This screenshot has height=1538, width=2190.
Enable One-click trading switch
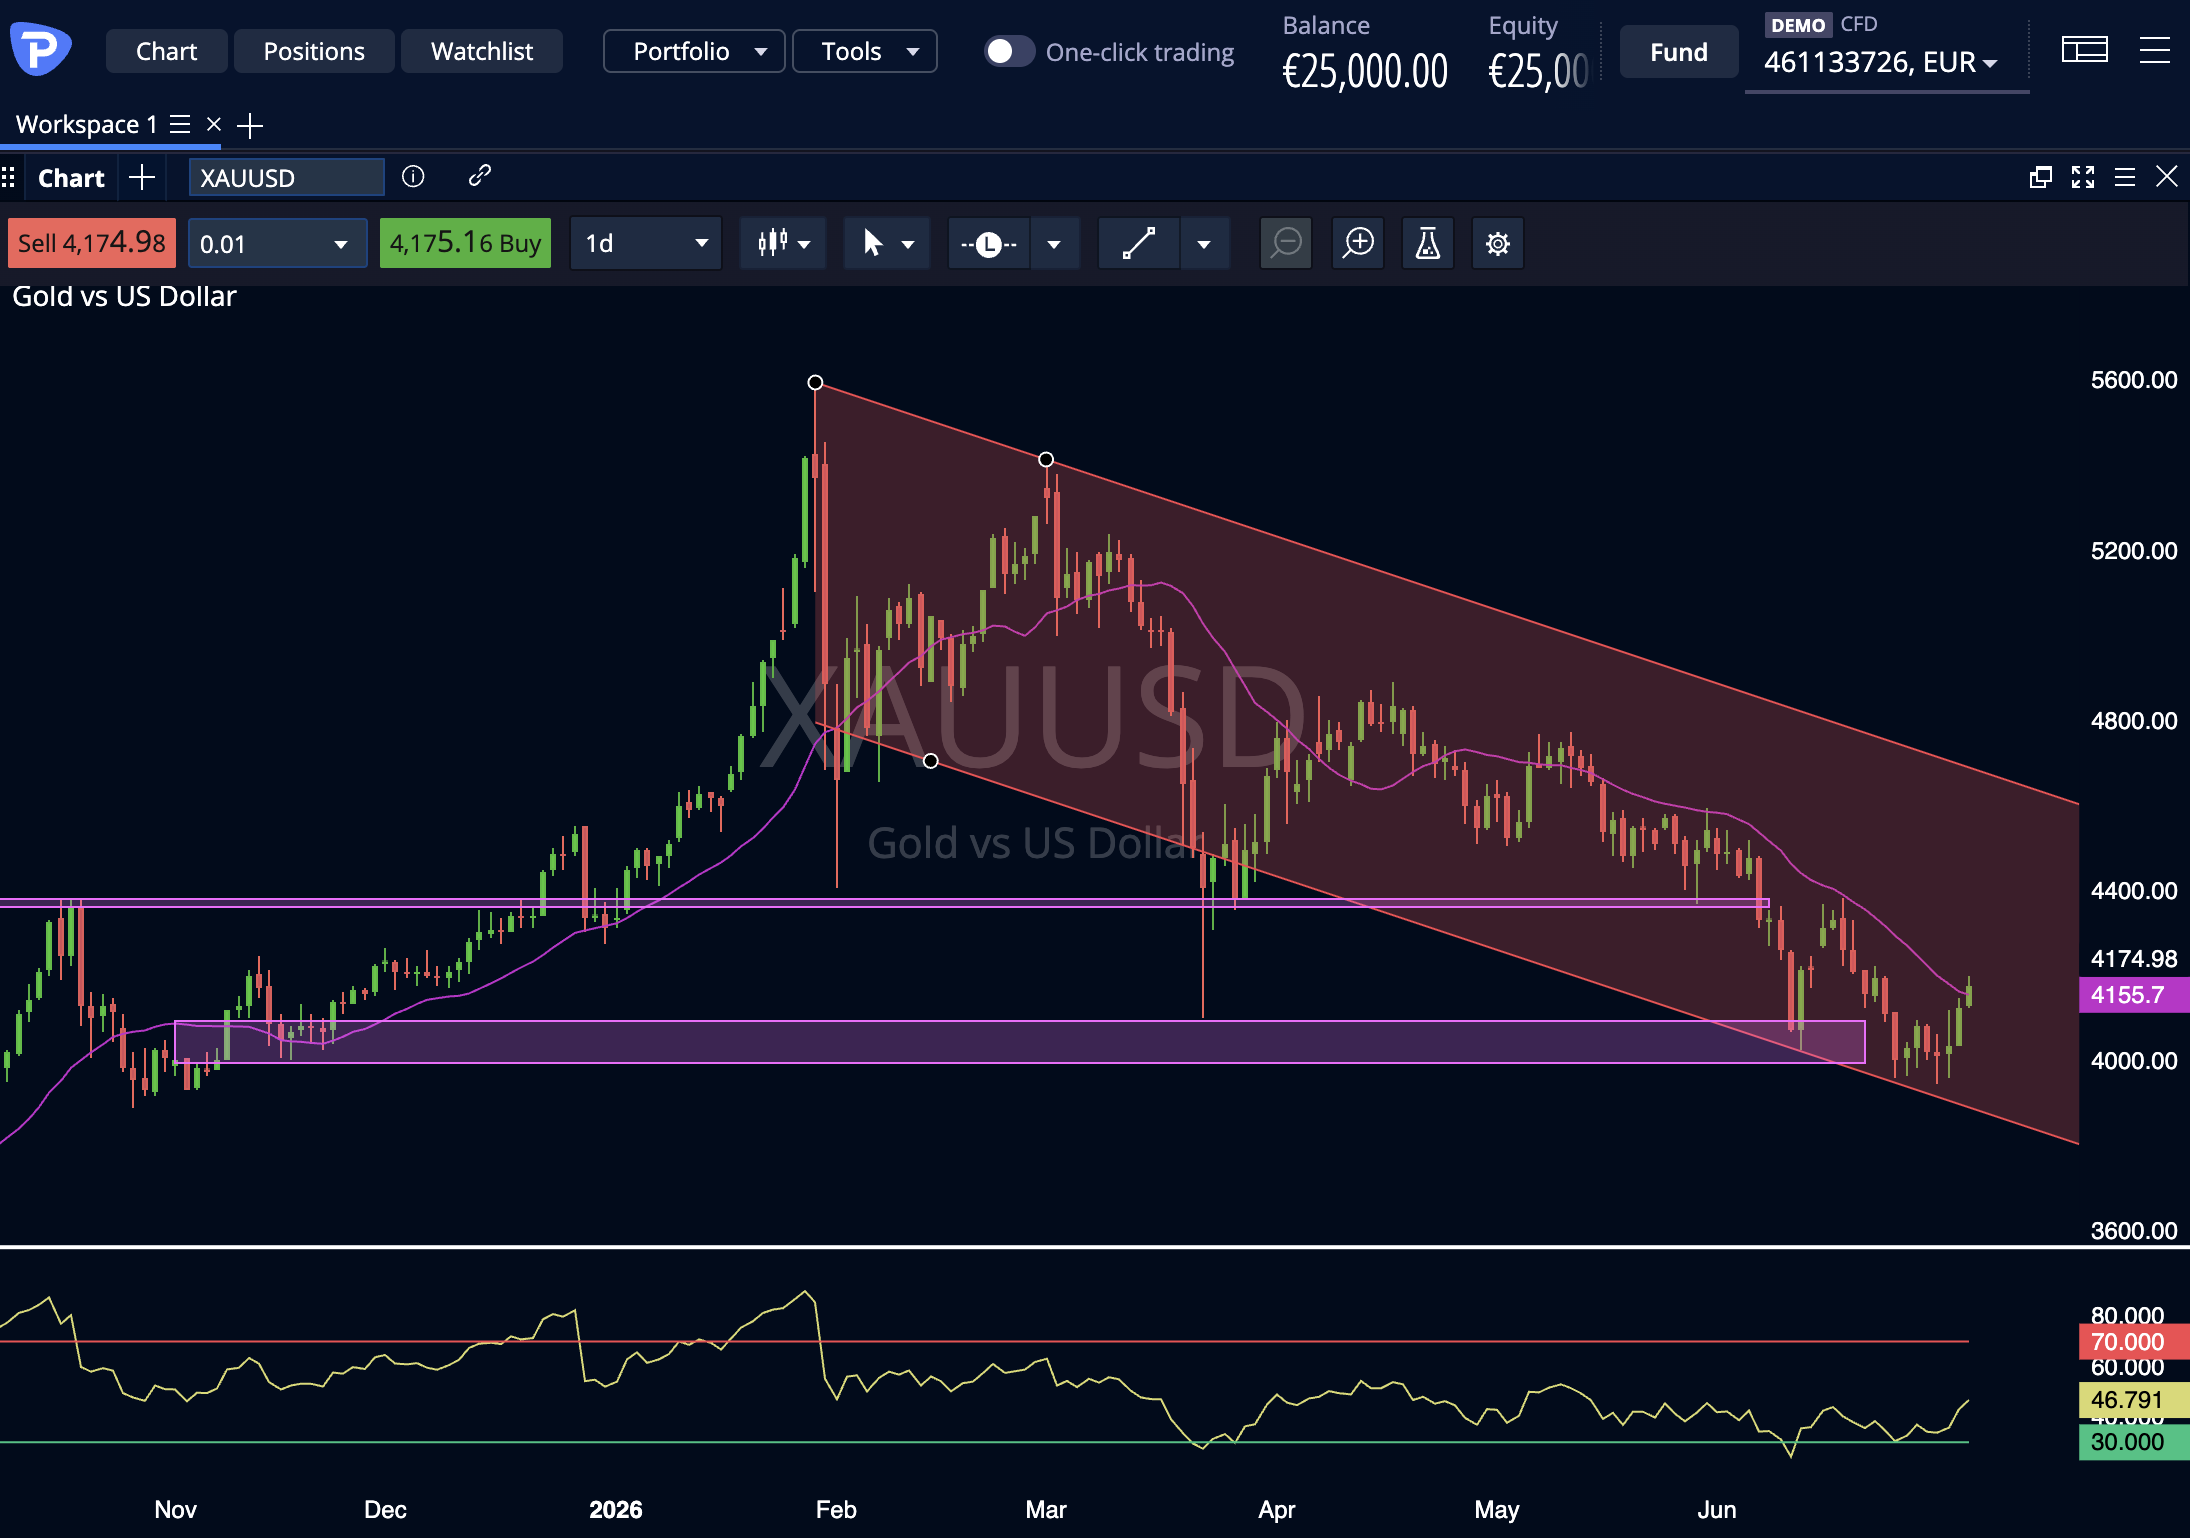pos(1009,52)
